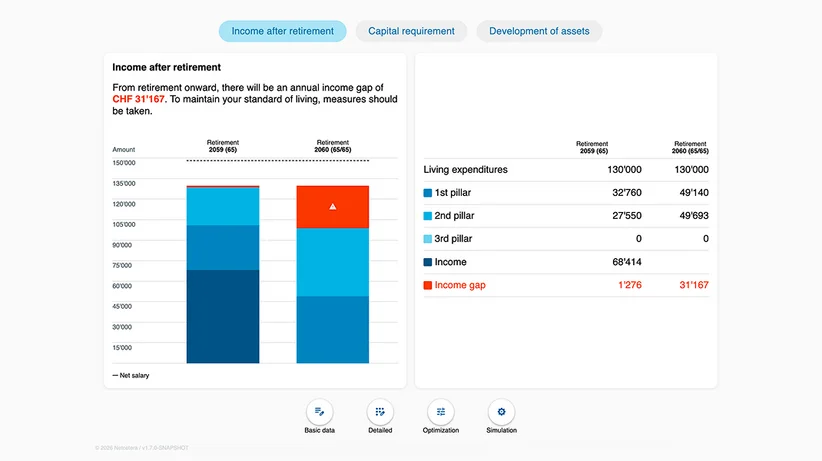
Task: Open the Detailed view icon
Action: coord(380,412)
